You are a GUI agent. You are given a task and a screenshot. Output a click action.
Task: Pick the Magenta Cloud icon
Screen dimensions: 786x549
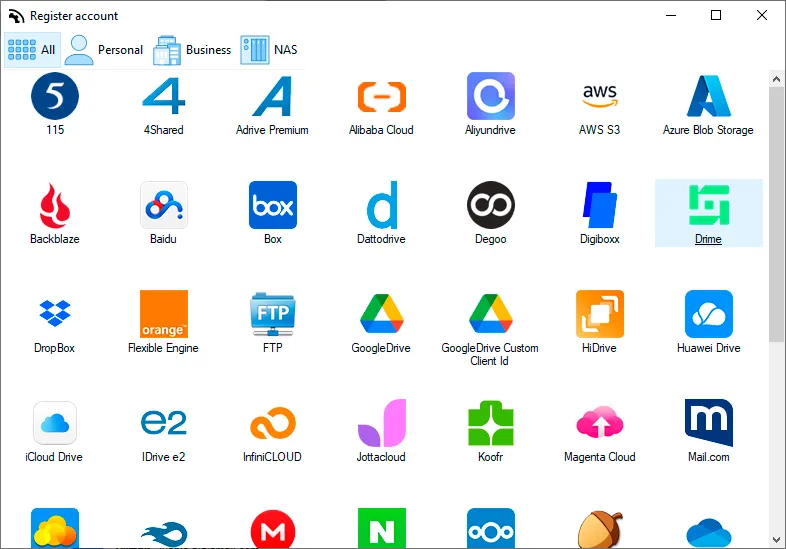coord(600,423)
